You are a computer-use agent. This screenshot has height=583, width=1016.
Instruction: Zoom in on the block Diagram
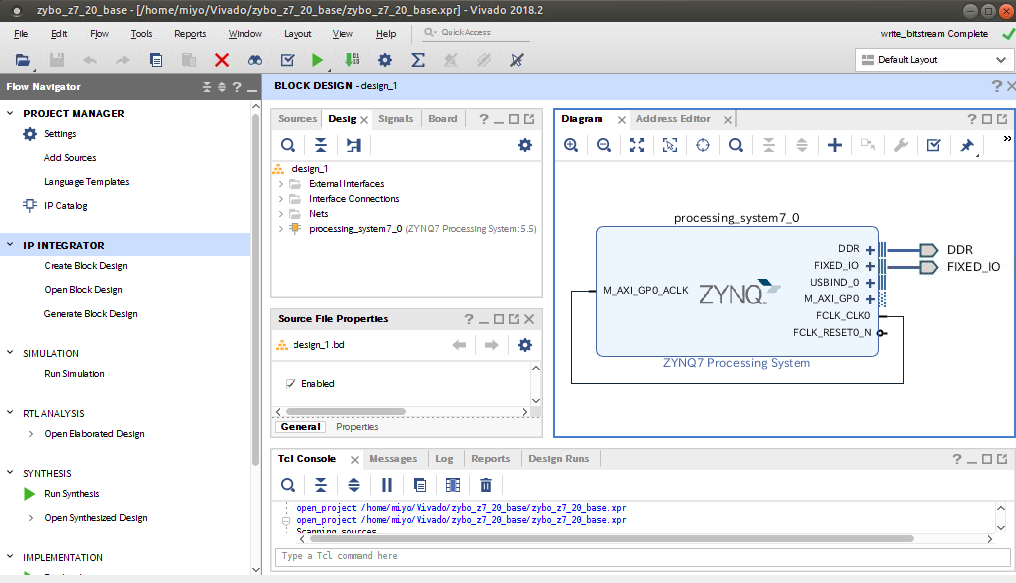click(x=571, y=145)
